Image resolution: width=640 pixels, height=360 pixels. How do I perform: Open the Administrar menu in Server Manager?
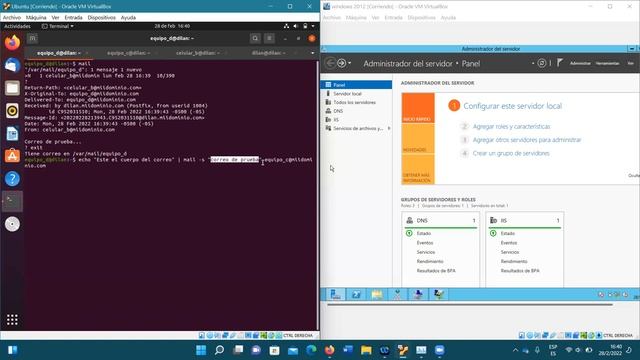[580, 63]
